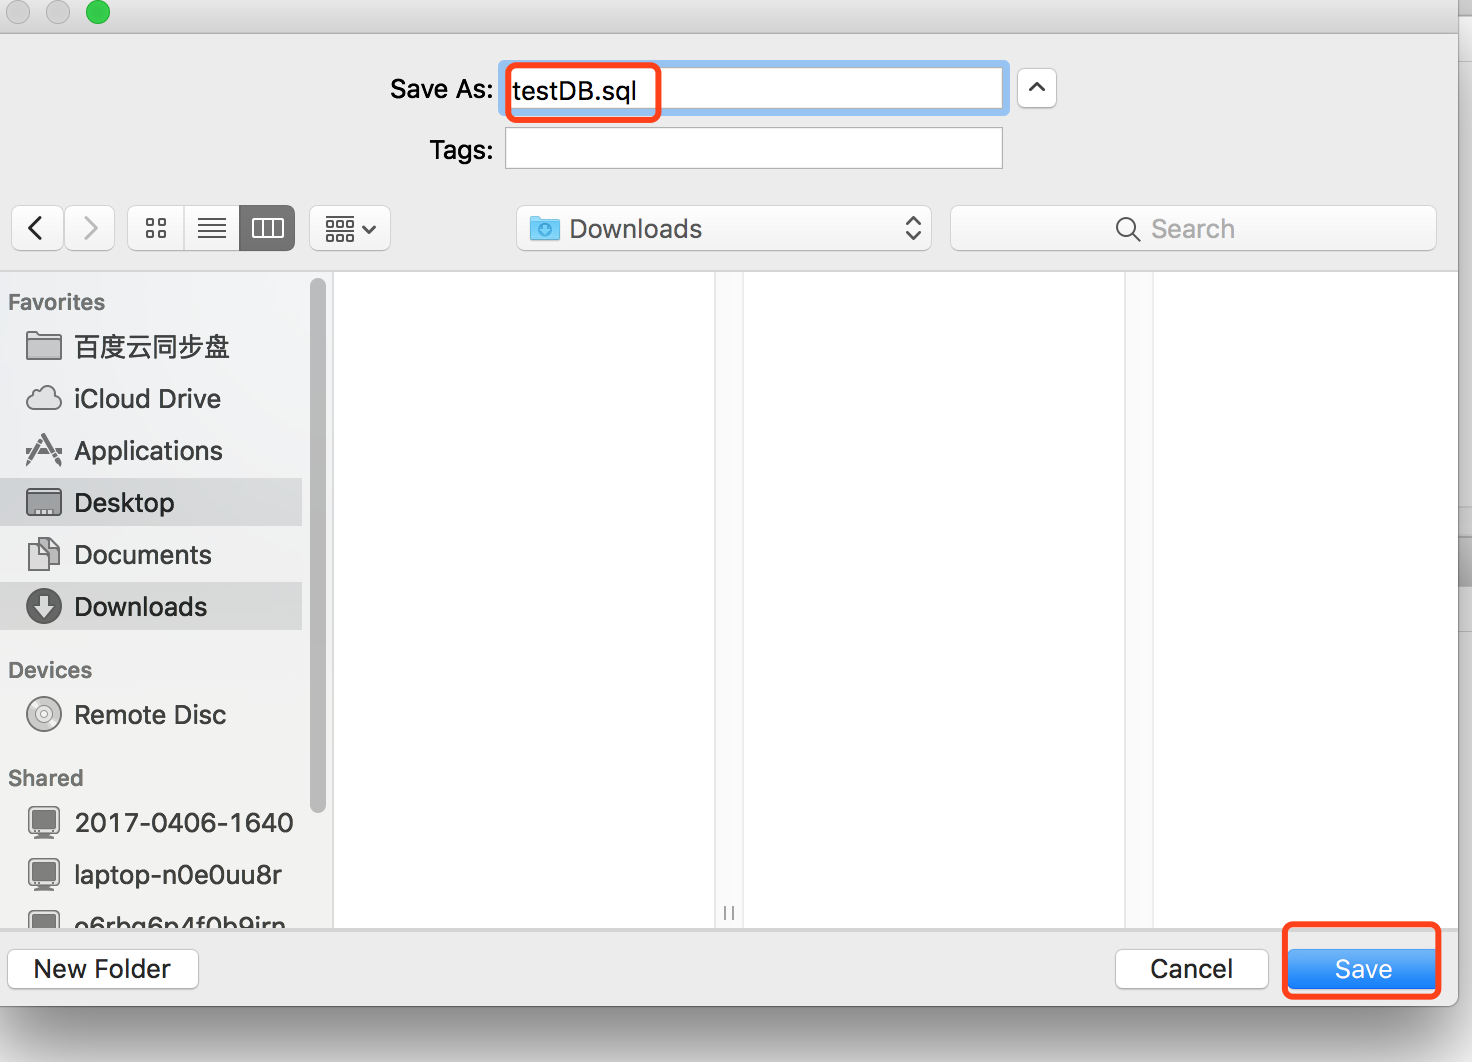Click the iCloud Drive cloud icon
This screenshot has width=1472, height=1062.
tap(43, 399)
